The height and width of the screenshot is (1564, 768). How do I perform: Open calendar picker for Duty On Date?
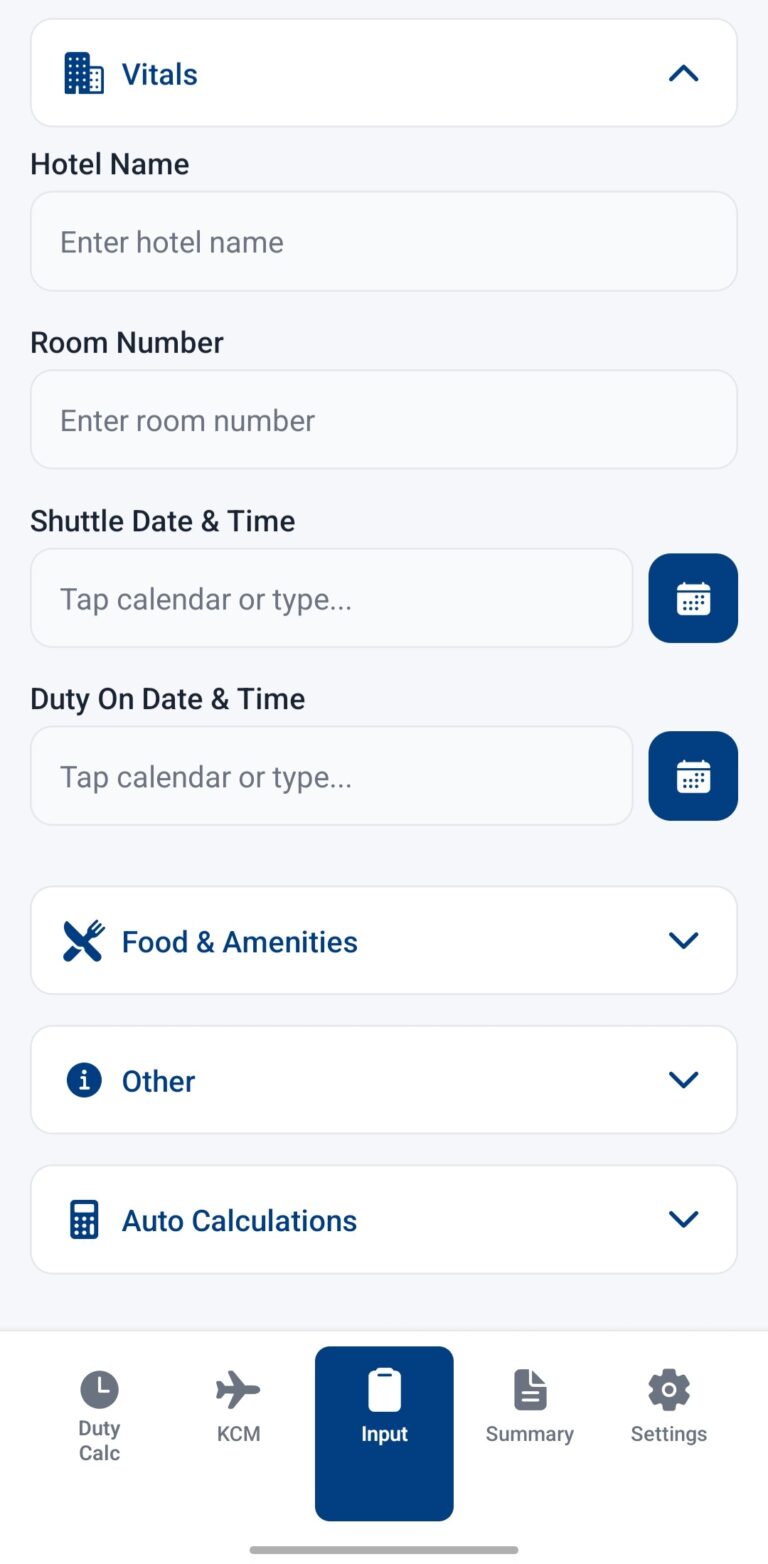click(x=693, y=776)
